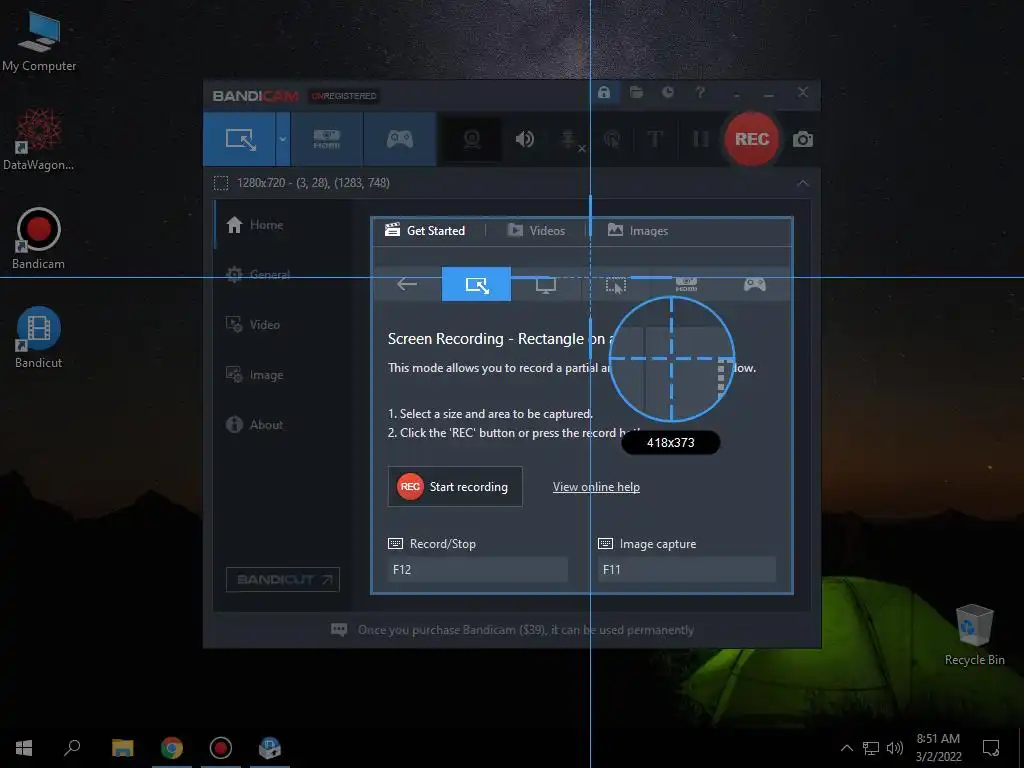Click the installer icon in taskbar
Viewport: 1024px width, 768px height.
[270, 748]
